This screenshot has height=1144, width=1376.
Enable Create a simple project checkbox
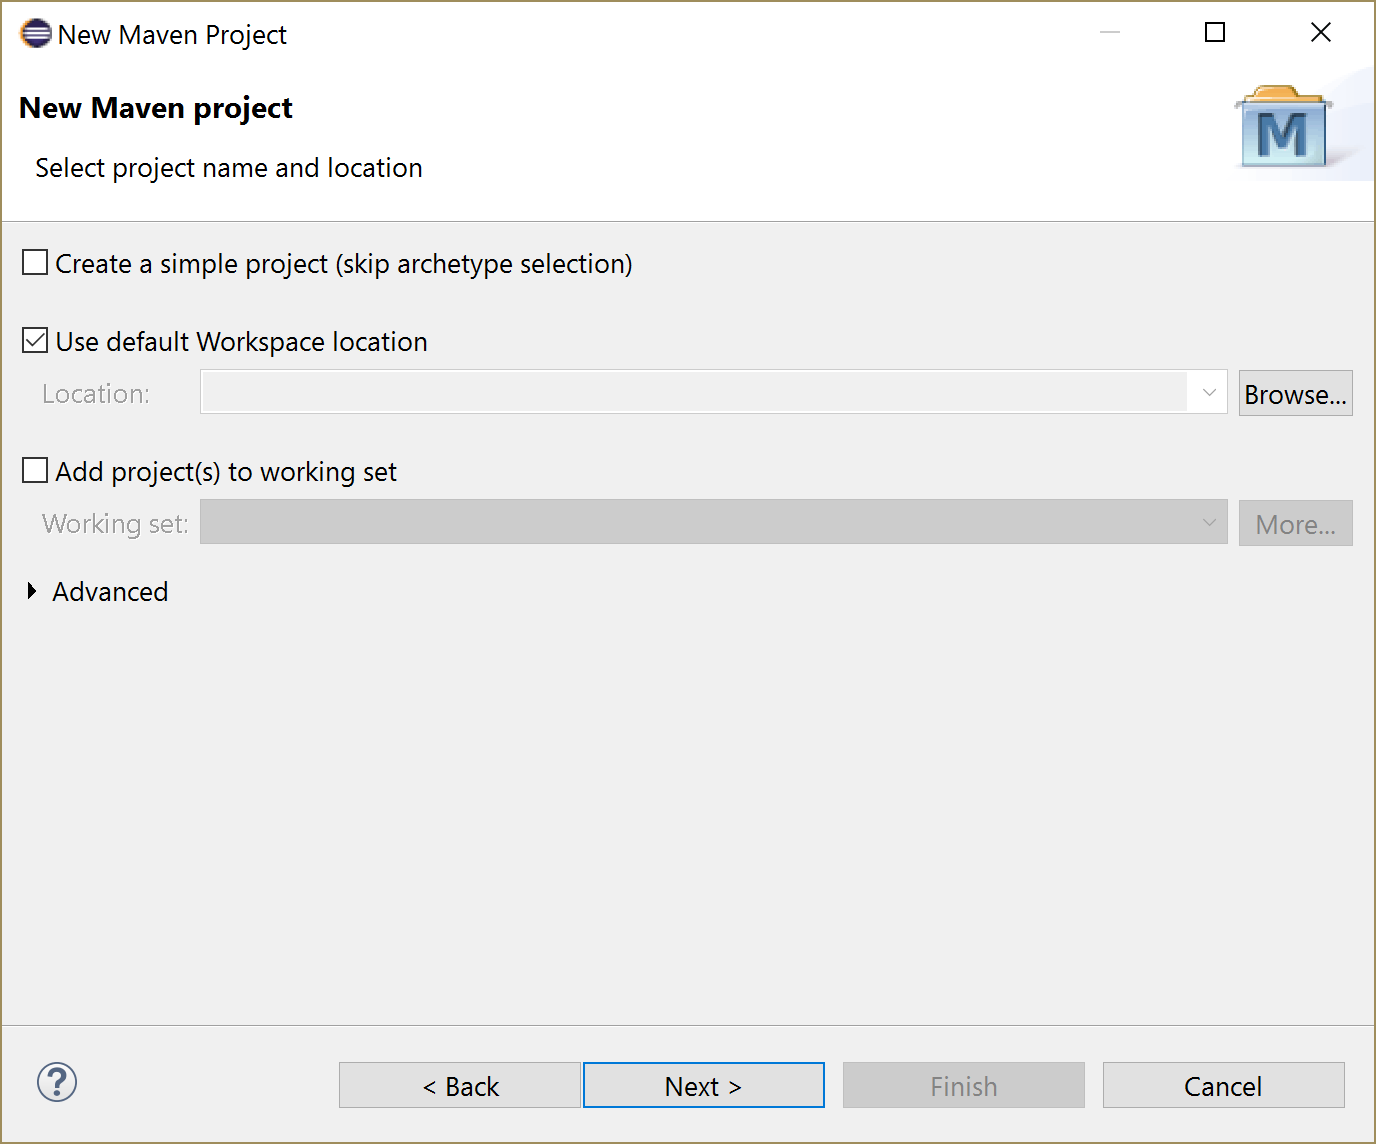click(35, 263)
